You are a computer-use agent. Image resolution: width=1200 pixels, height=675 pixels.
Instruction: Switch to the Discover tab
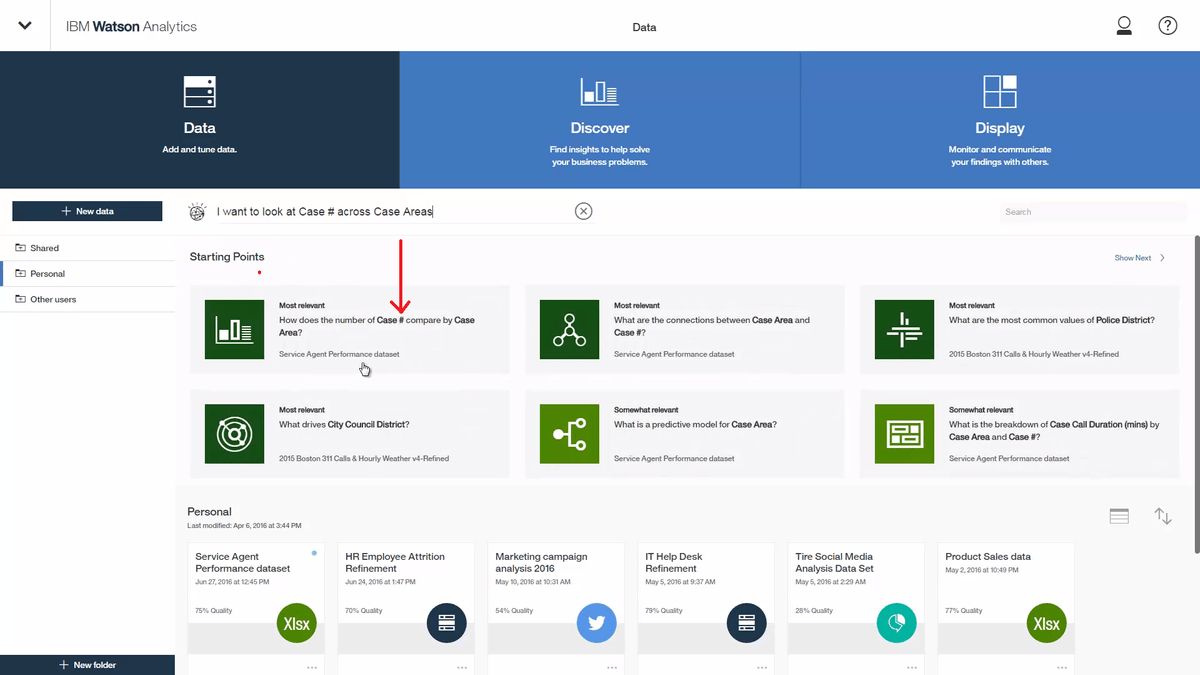click(600, 119)
